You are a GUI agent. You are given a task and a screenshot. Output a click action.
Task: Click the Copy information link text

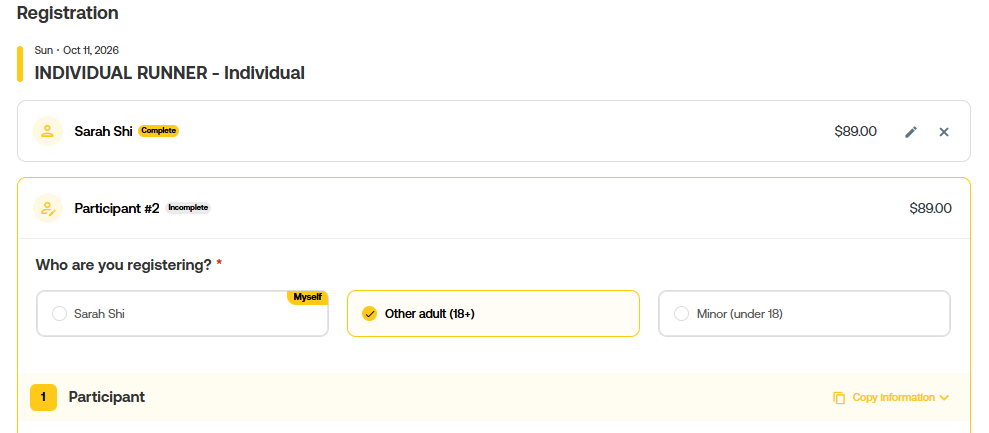click(893, 398)
